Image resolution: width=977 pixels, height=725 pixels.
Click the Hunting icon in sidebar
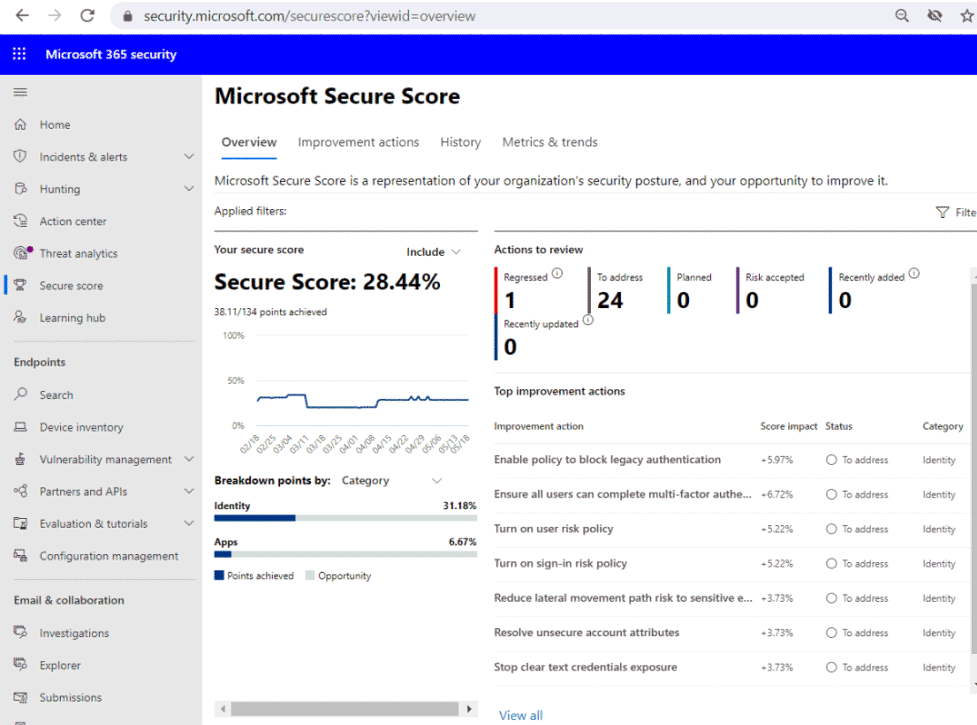pos(21,189)
